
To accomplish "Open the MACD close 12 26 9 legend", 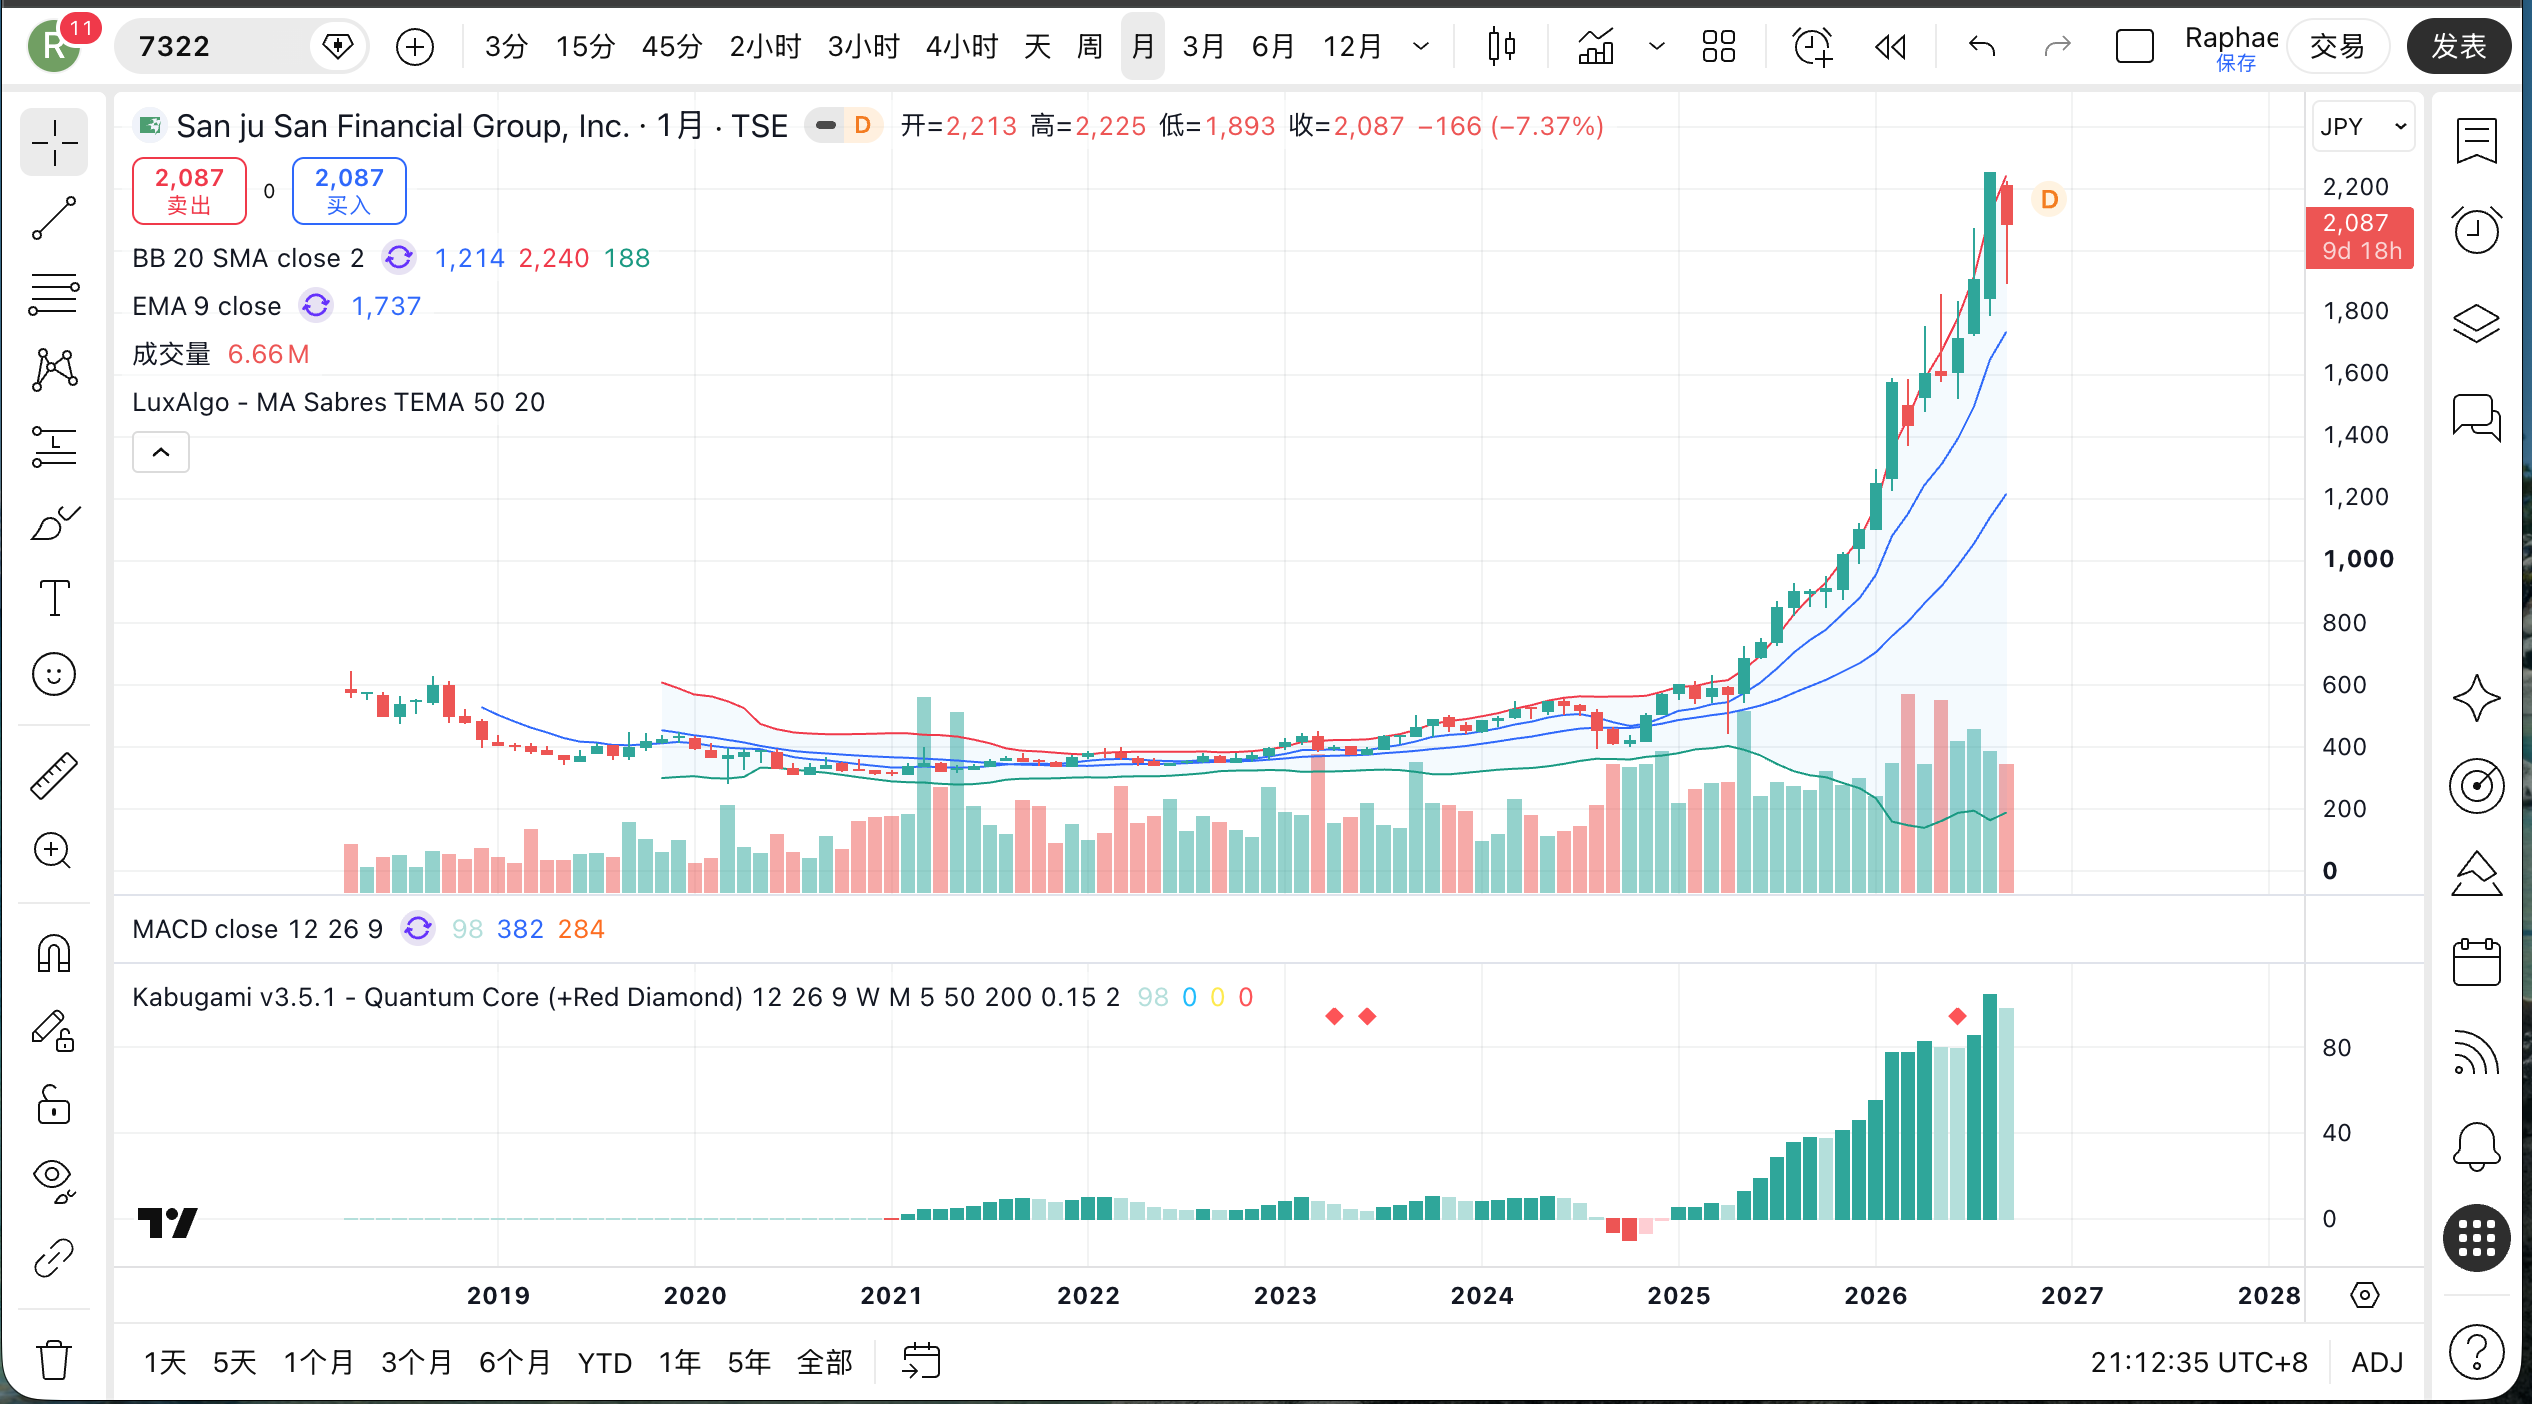I will point(257,929).
